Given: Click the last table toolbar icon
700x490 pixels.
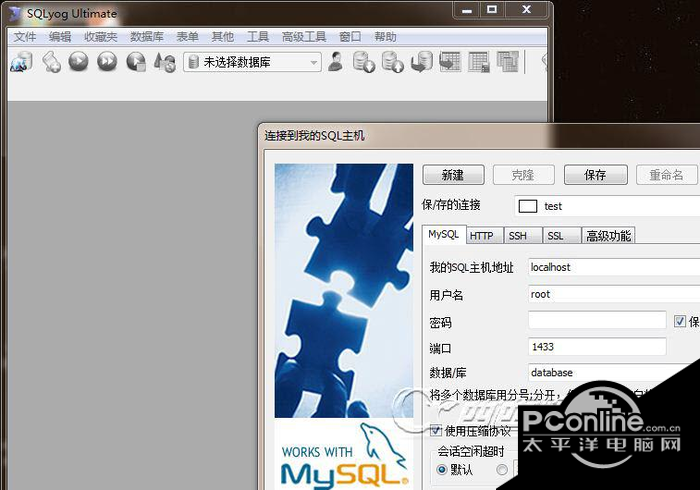Looking at the screenshot, I should [508, 62].
